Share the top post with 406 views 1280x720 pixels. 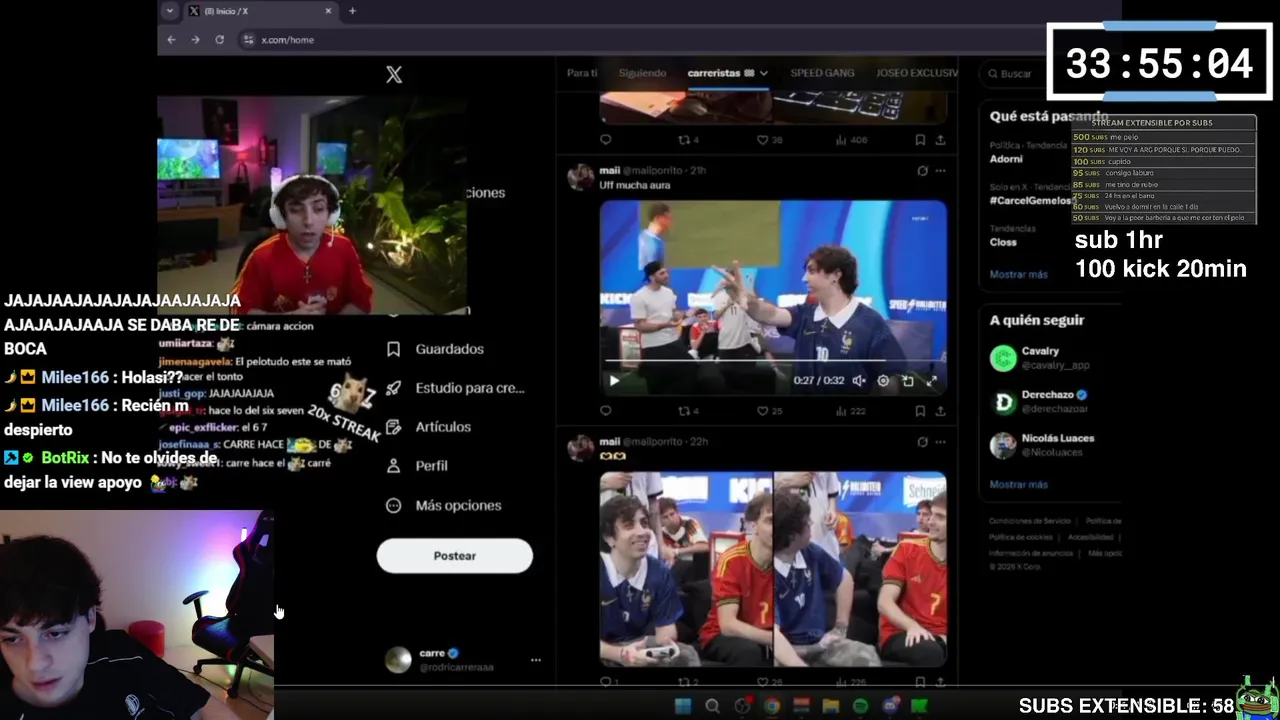pyautogui.click(x=940, y=140)
